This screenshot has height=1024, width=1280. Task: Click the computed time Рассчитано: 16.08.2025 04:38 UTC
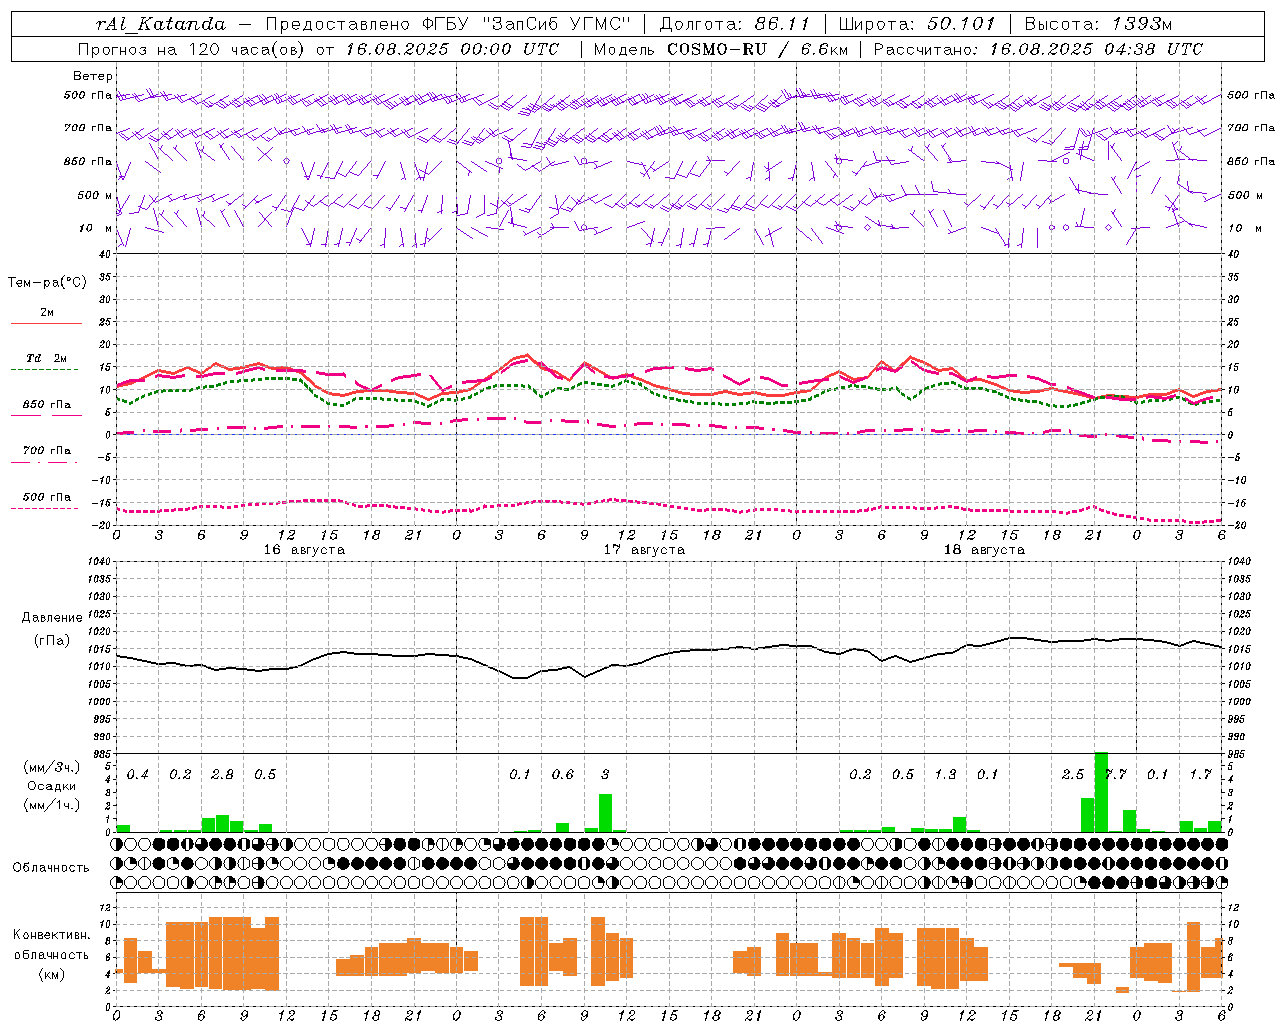coord(1038,49)
